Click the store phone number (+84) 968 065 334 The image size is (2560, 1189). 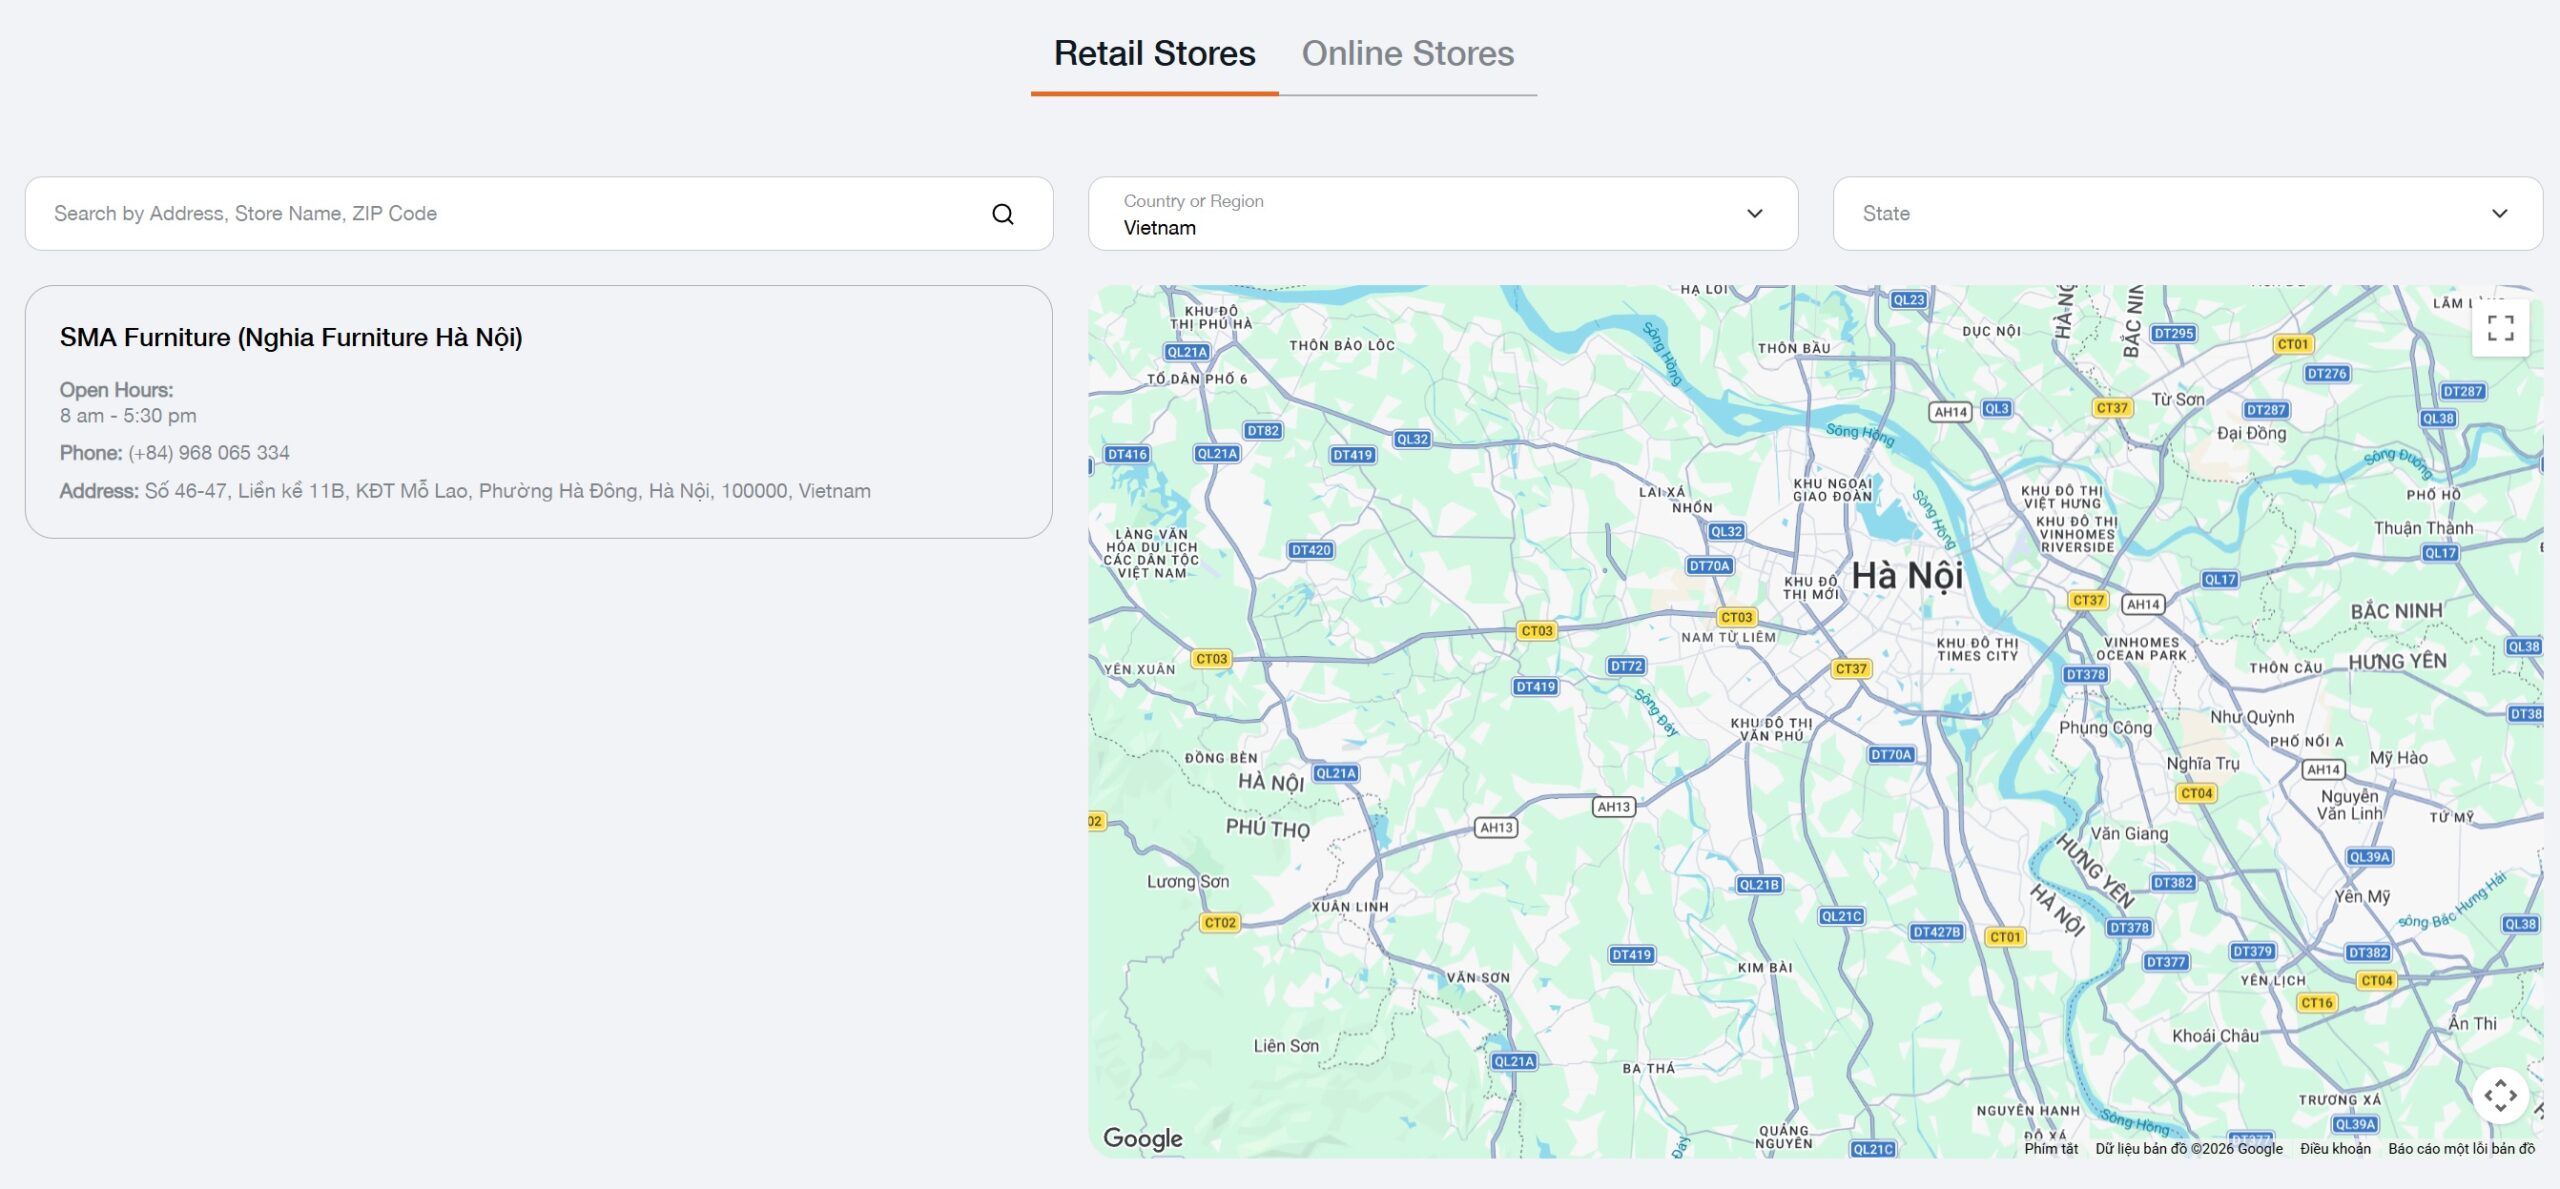tap(209, 453)
